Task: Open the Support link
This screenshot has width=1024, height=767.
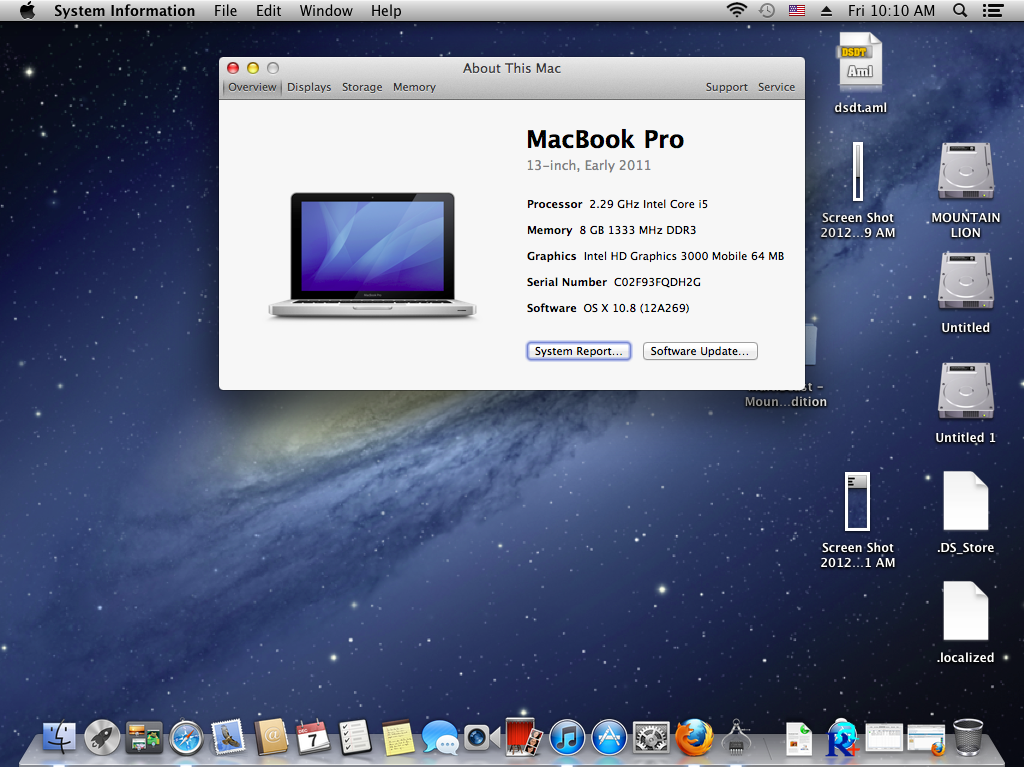Action: tap(726, 87)
